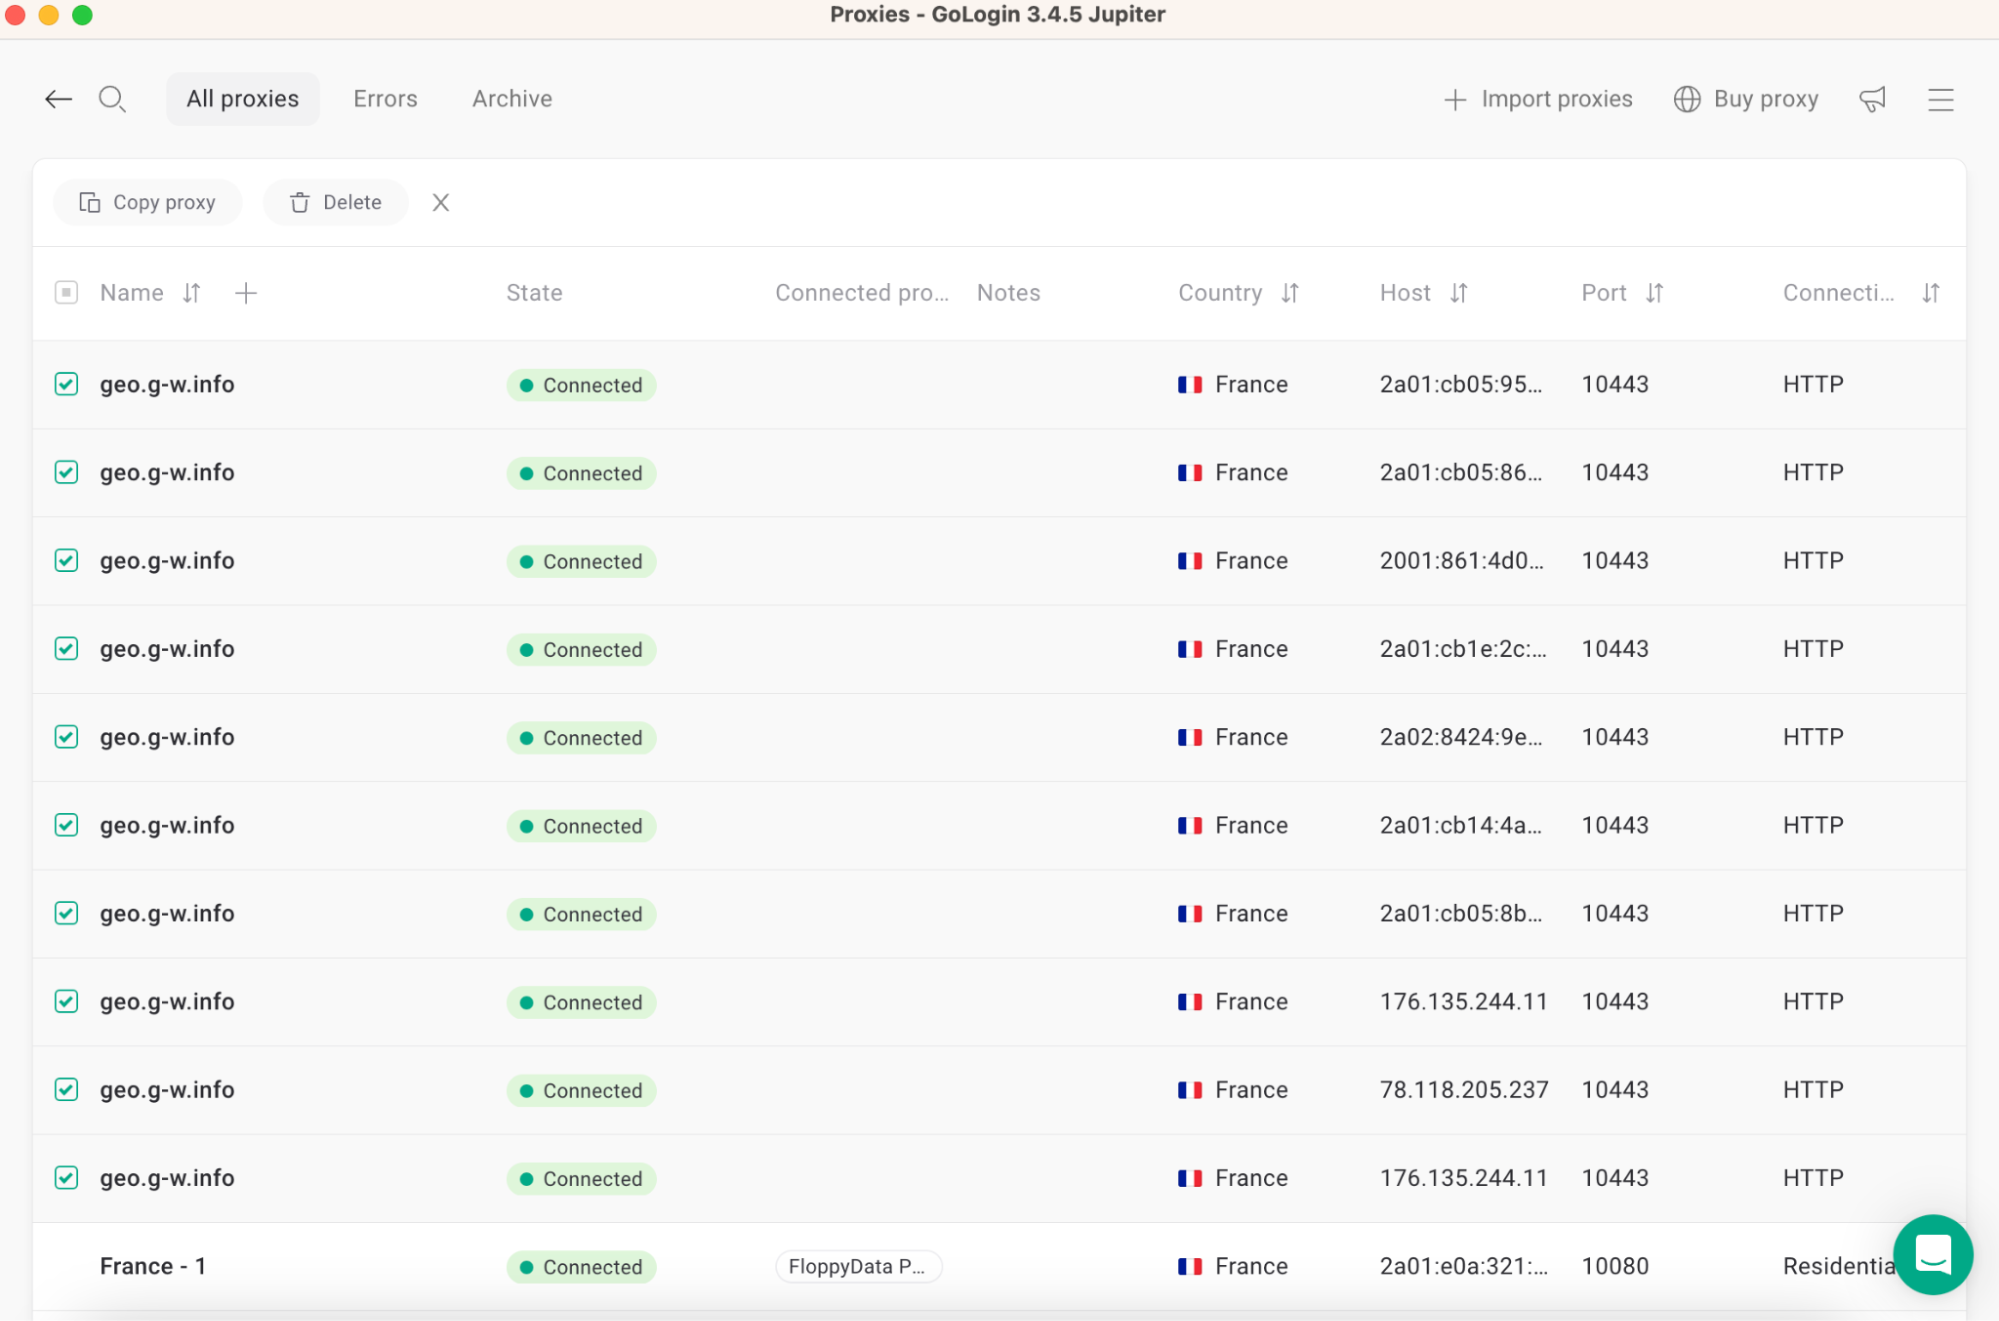Uncheck proxy with host 78.118.205.237
1999x1321 pixels.
(x=67, y=1089)
